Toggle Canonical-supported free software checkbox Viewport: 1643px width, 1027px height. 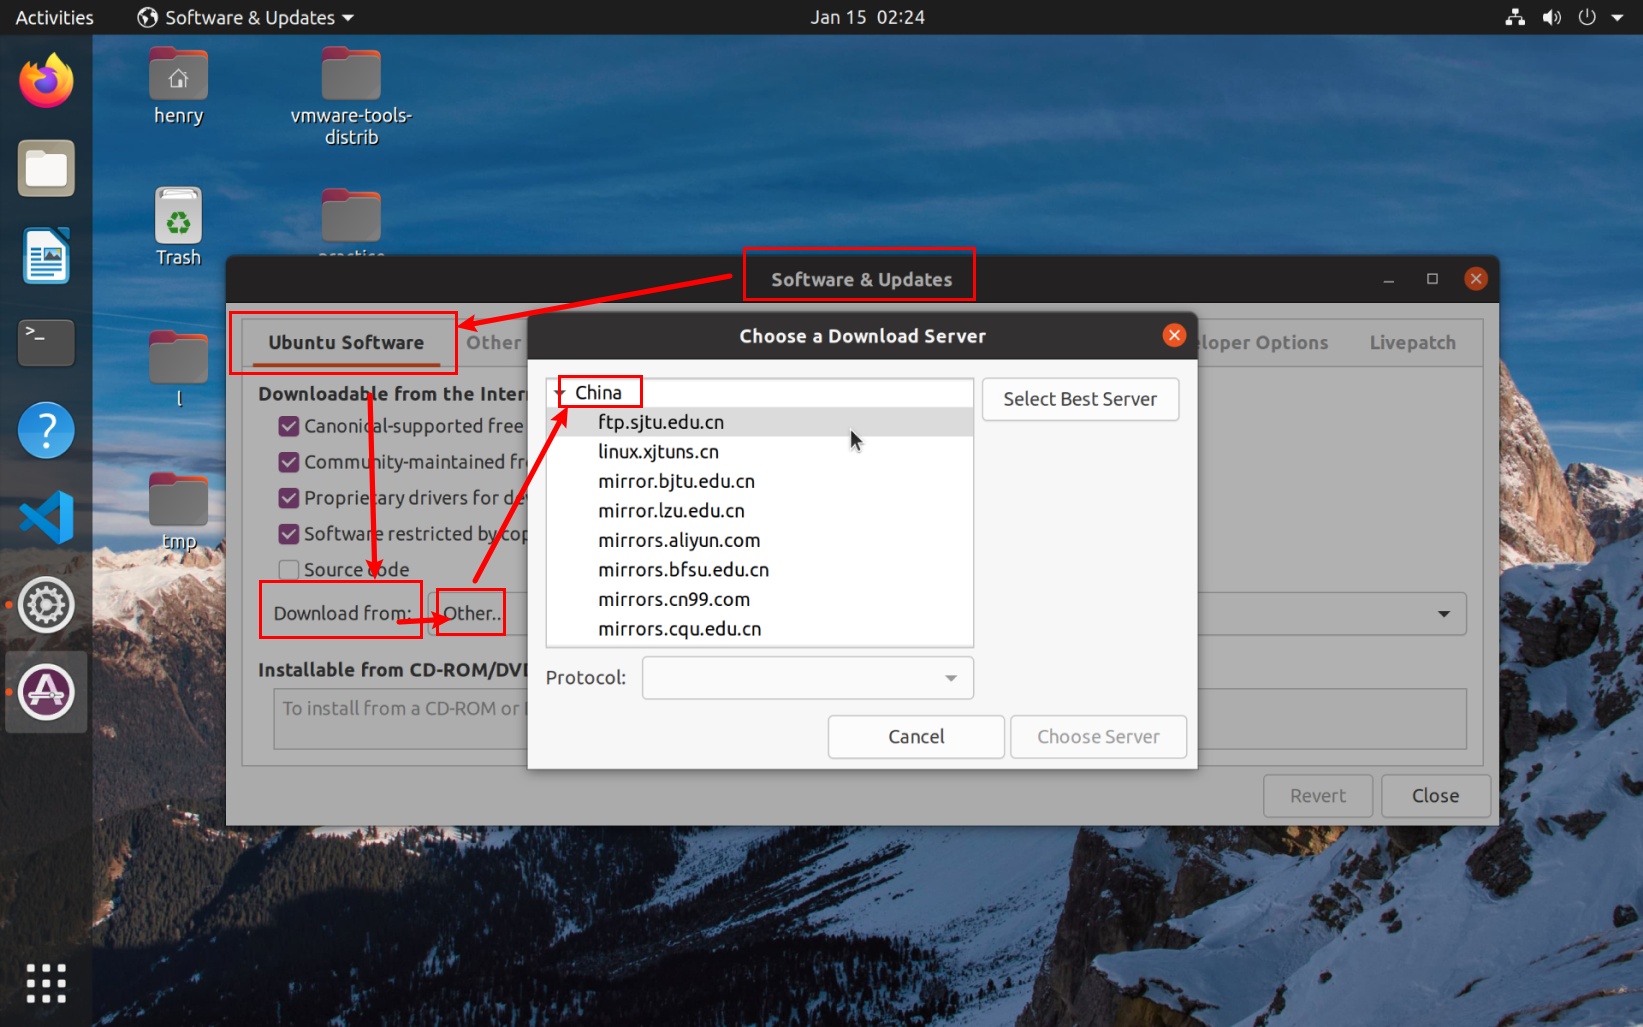(x=289, y=426)
